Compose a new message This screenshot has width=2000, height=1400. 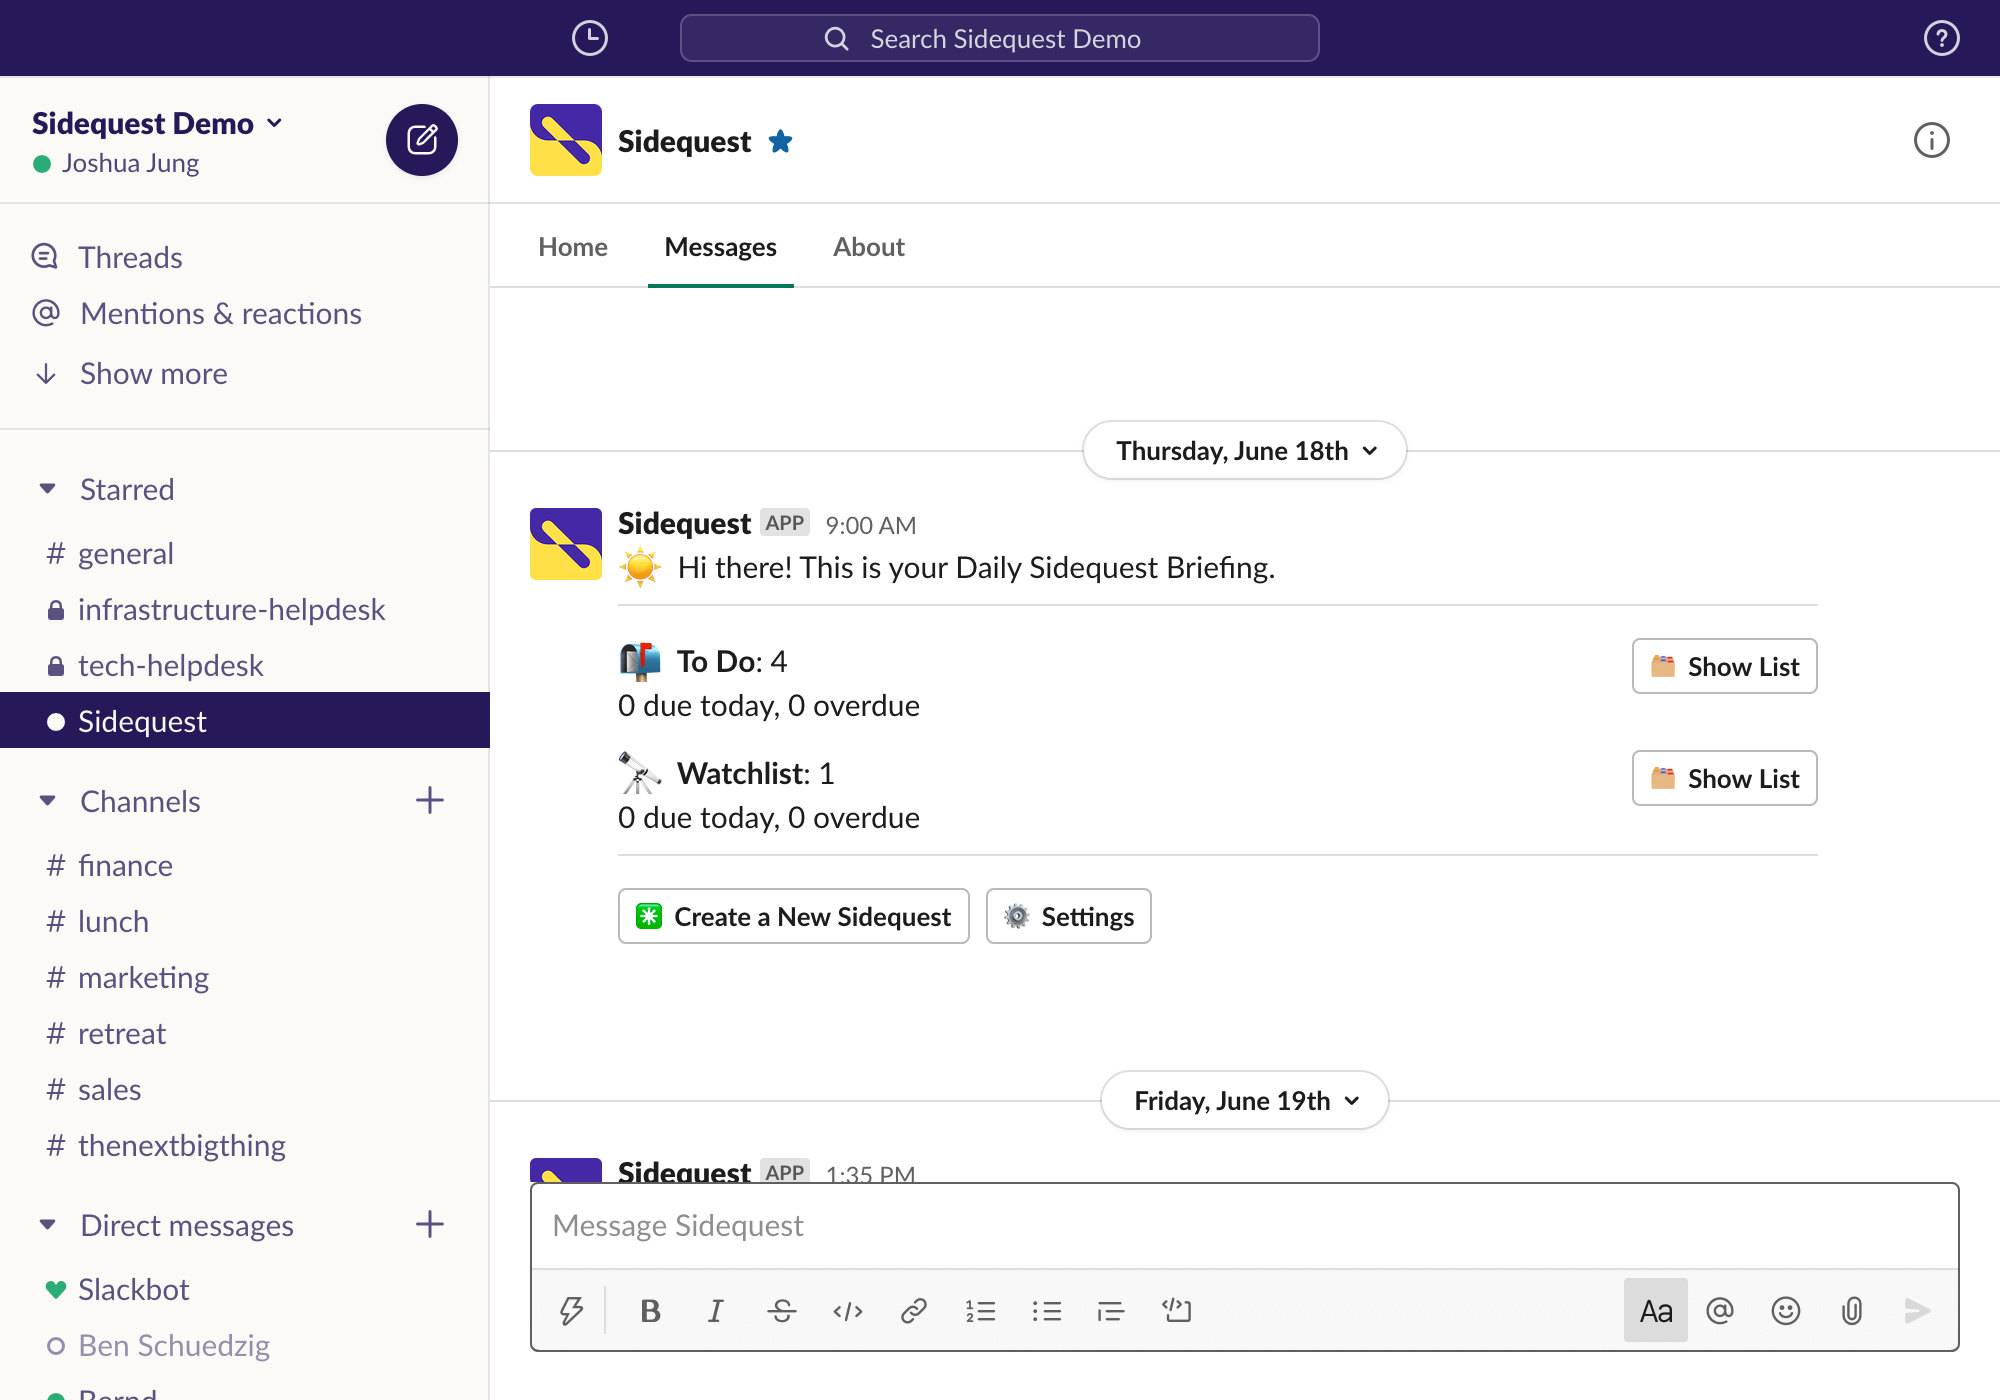(422, 140)
